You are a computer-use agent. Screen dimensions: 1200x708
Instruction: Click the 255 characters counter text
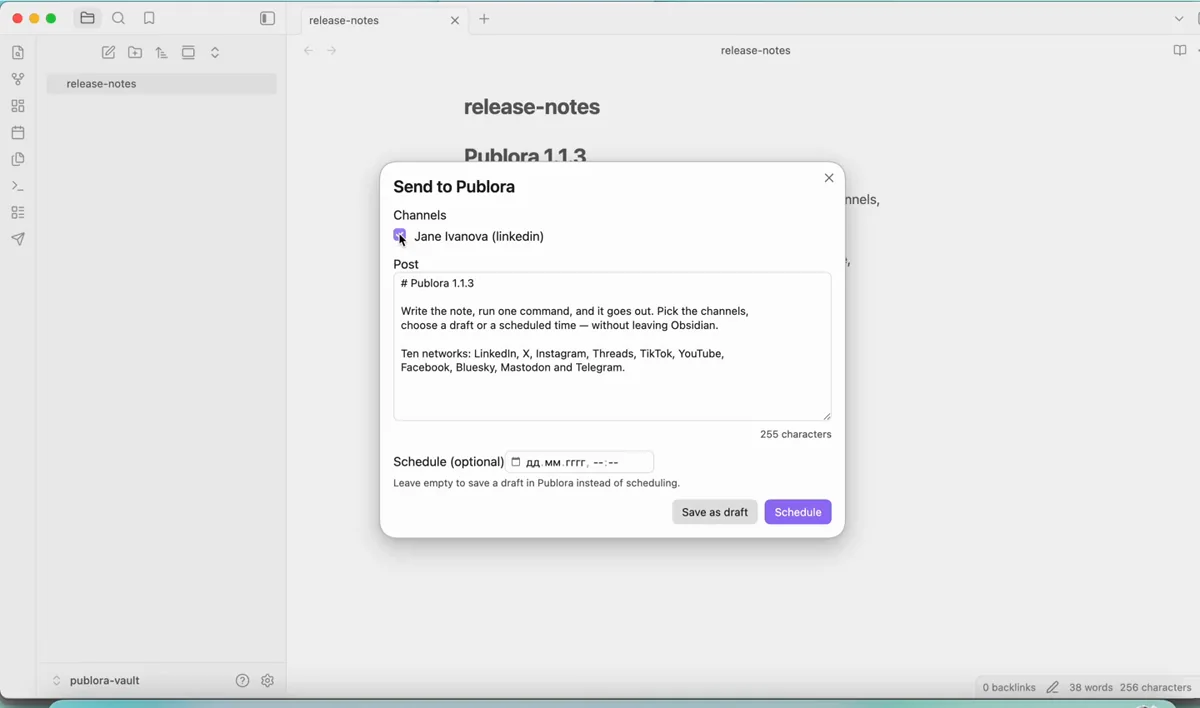tap(796, 435)
